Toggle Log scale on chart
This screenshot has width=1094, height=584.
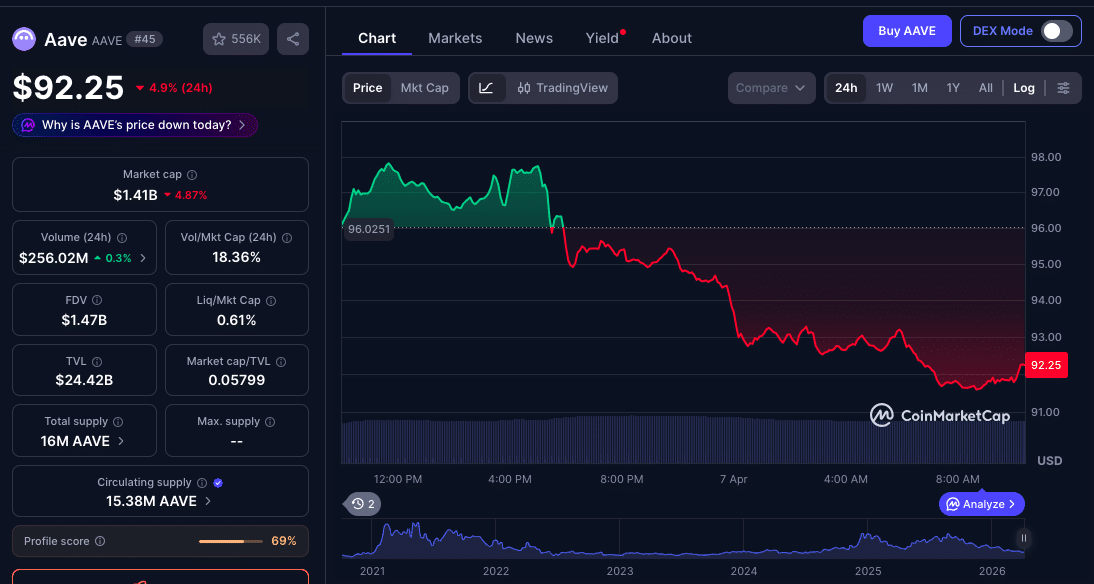click(1024, 88)
